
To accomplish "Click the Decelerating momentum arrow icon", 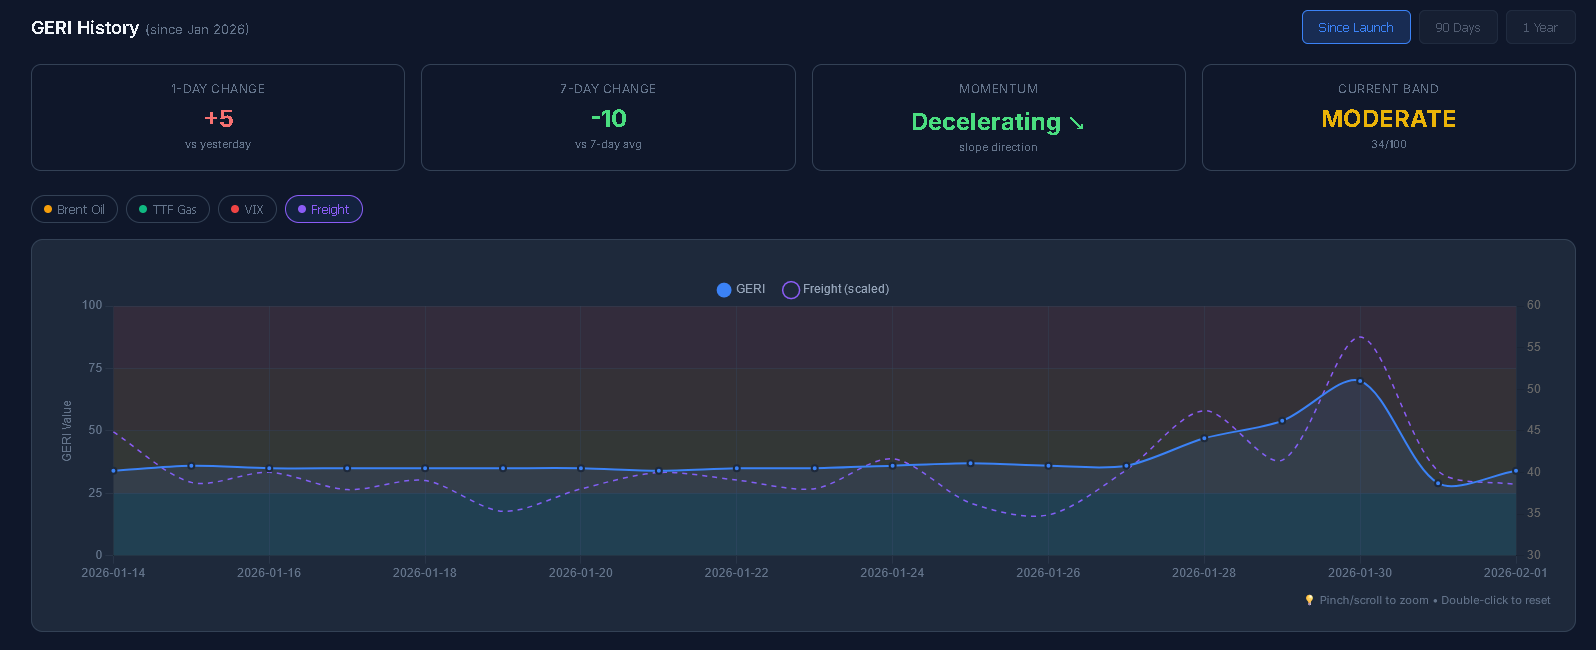I will [x=1076, y=123].
